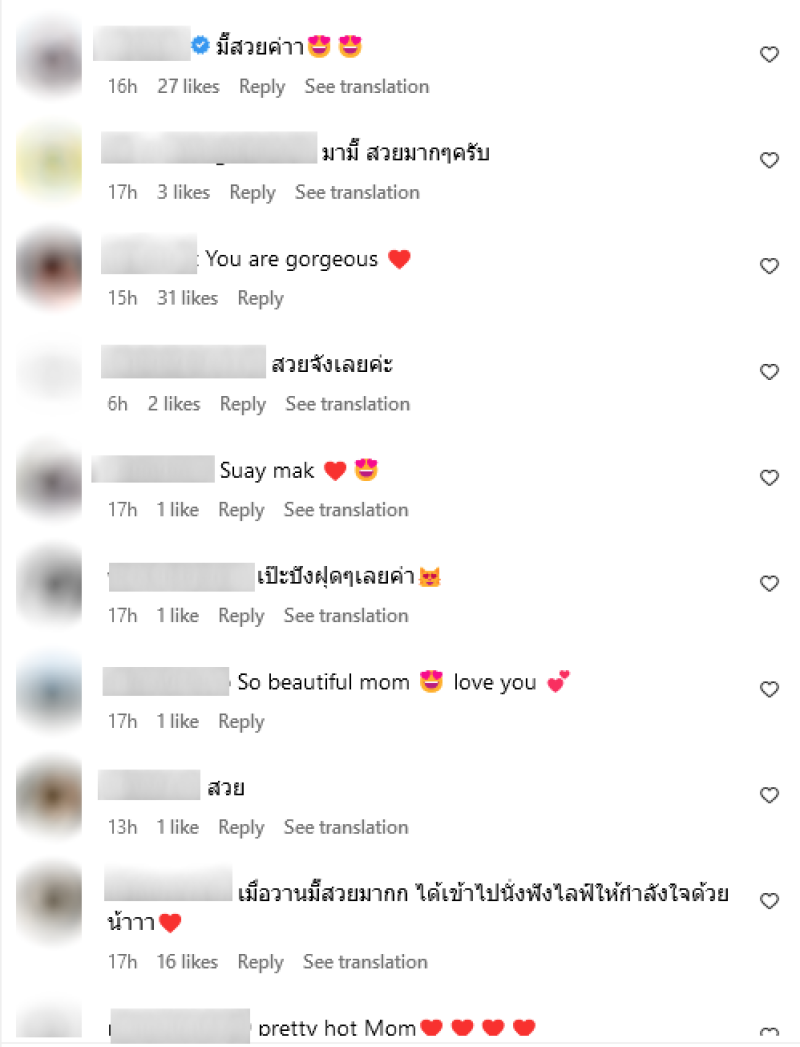Open '16 likes' list on long Thai comment
Viewport: 800px width, 1047px height.
[x=188, y=962]
